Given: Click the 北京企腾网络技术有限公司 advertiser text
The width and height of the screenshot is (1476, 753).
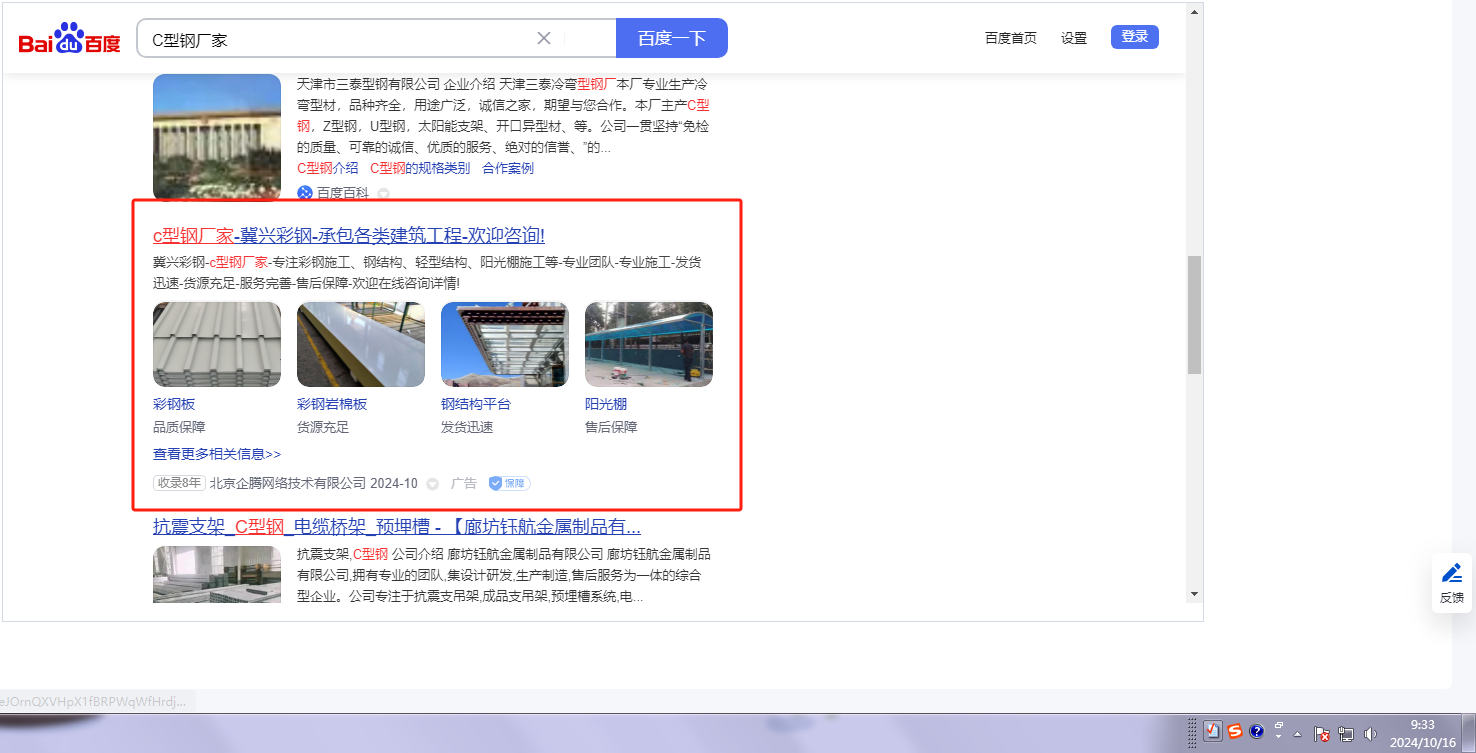Looking at the screenshot, I should tap(288, 483).
